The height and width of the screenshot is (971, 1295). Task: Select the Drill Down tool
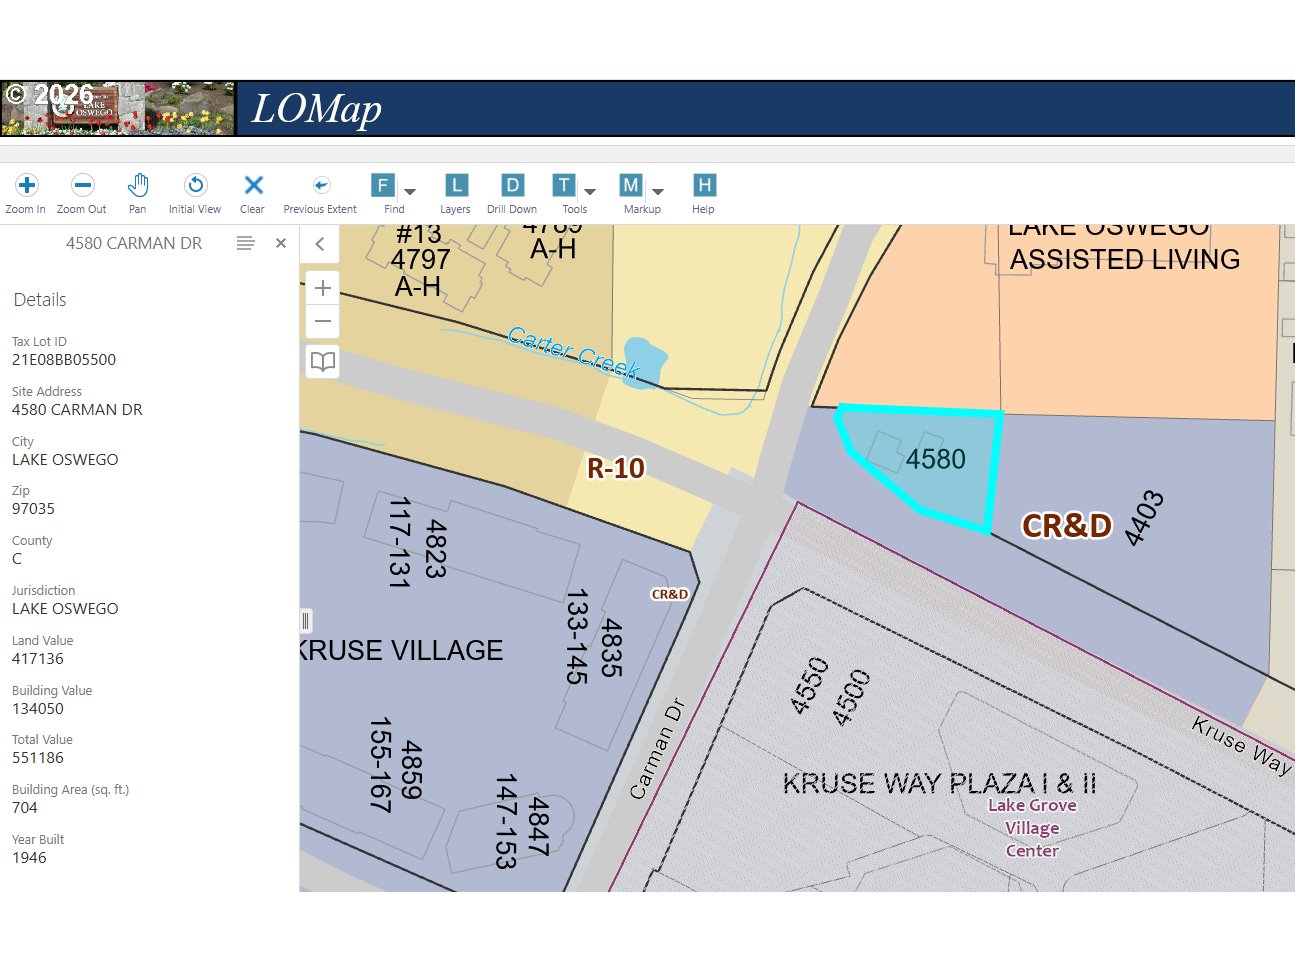tap(512, 193)
